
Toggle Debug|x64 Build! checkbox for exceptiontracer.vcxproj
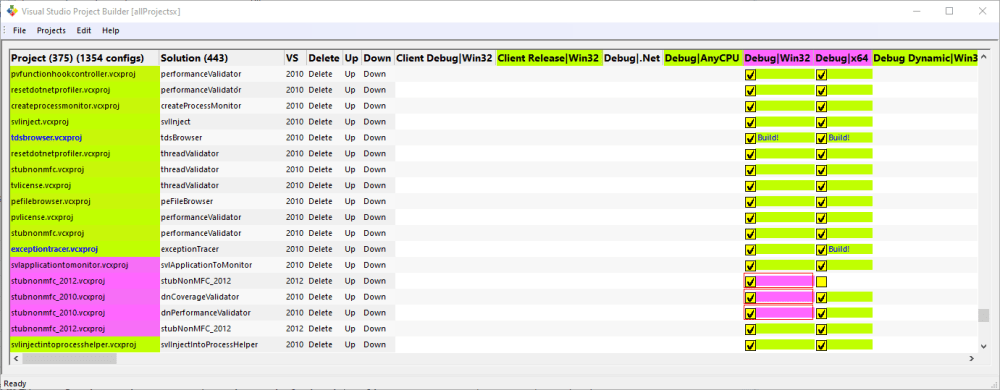pos(821,249)
